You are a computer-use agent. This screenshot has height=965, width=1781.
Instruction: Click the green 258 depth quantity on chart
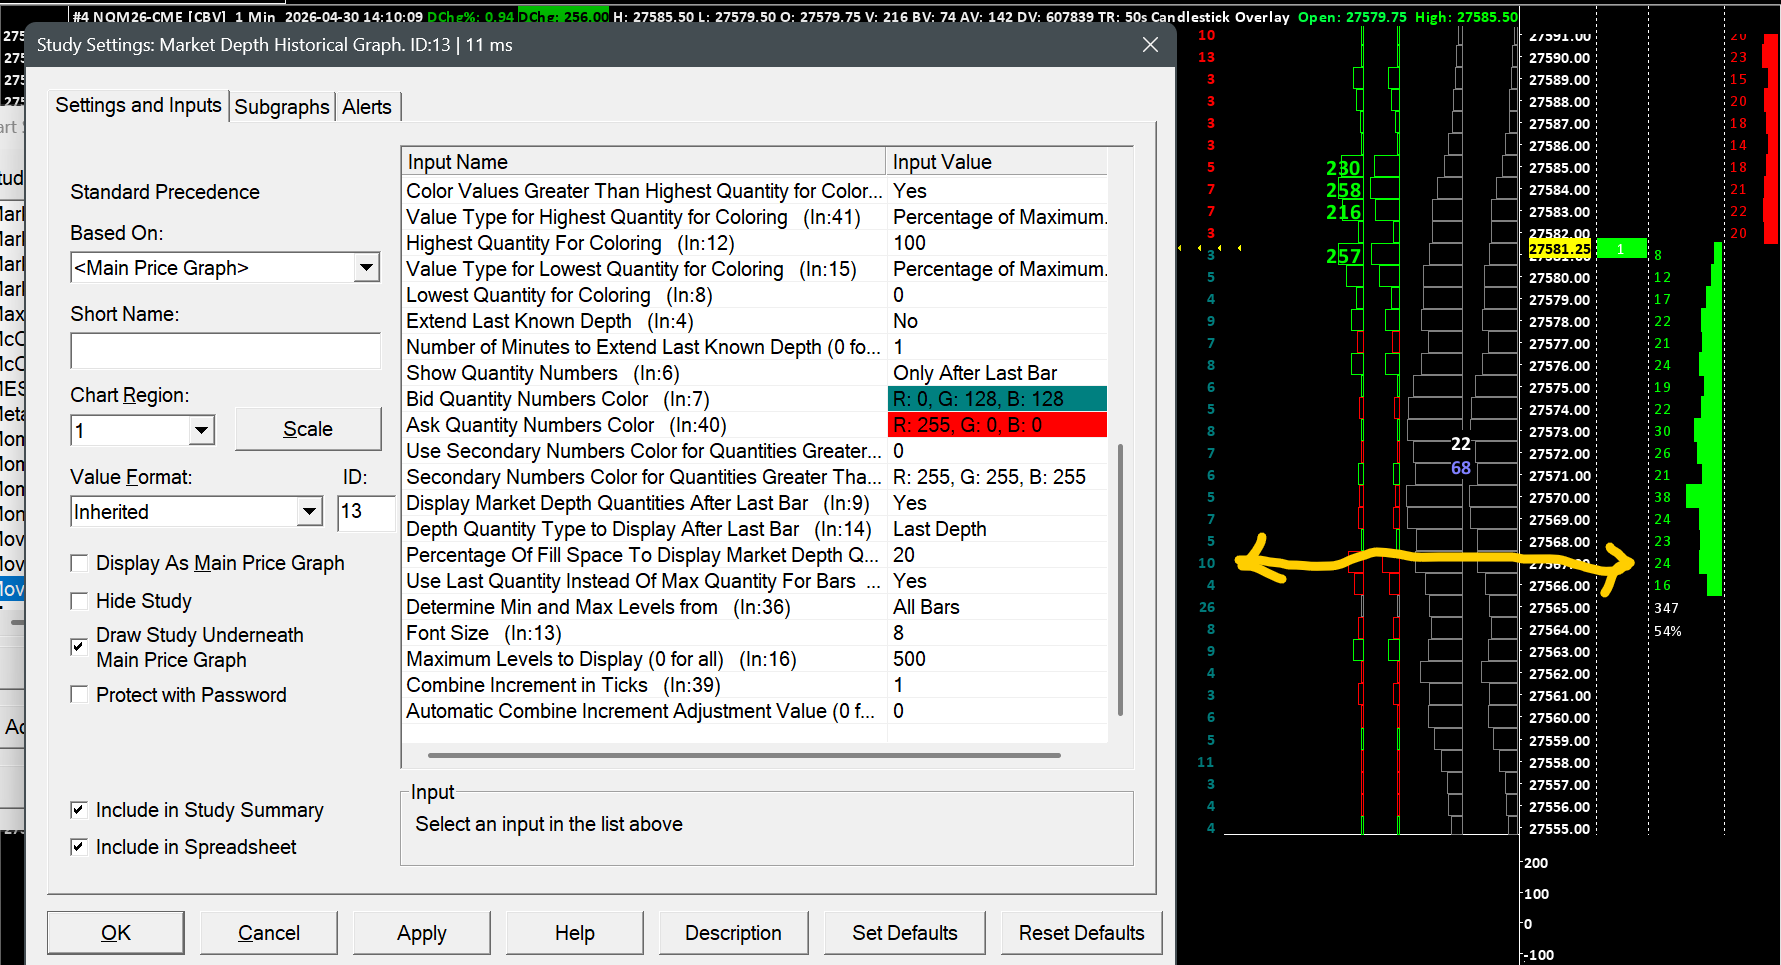(1343, 190)
